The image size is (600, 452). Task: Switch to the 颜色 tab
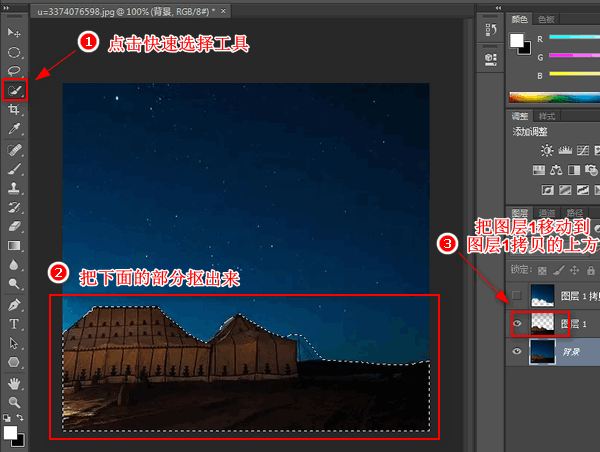(520, 19)
